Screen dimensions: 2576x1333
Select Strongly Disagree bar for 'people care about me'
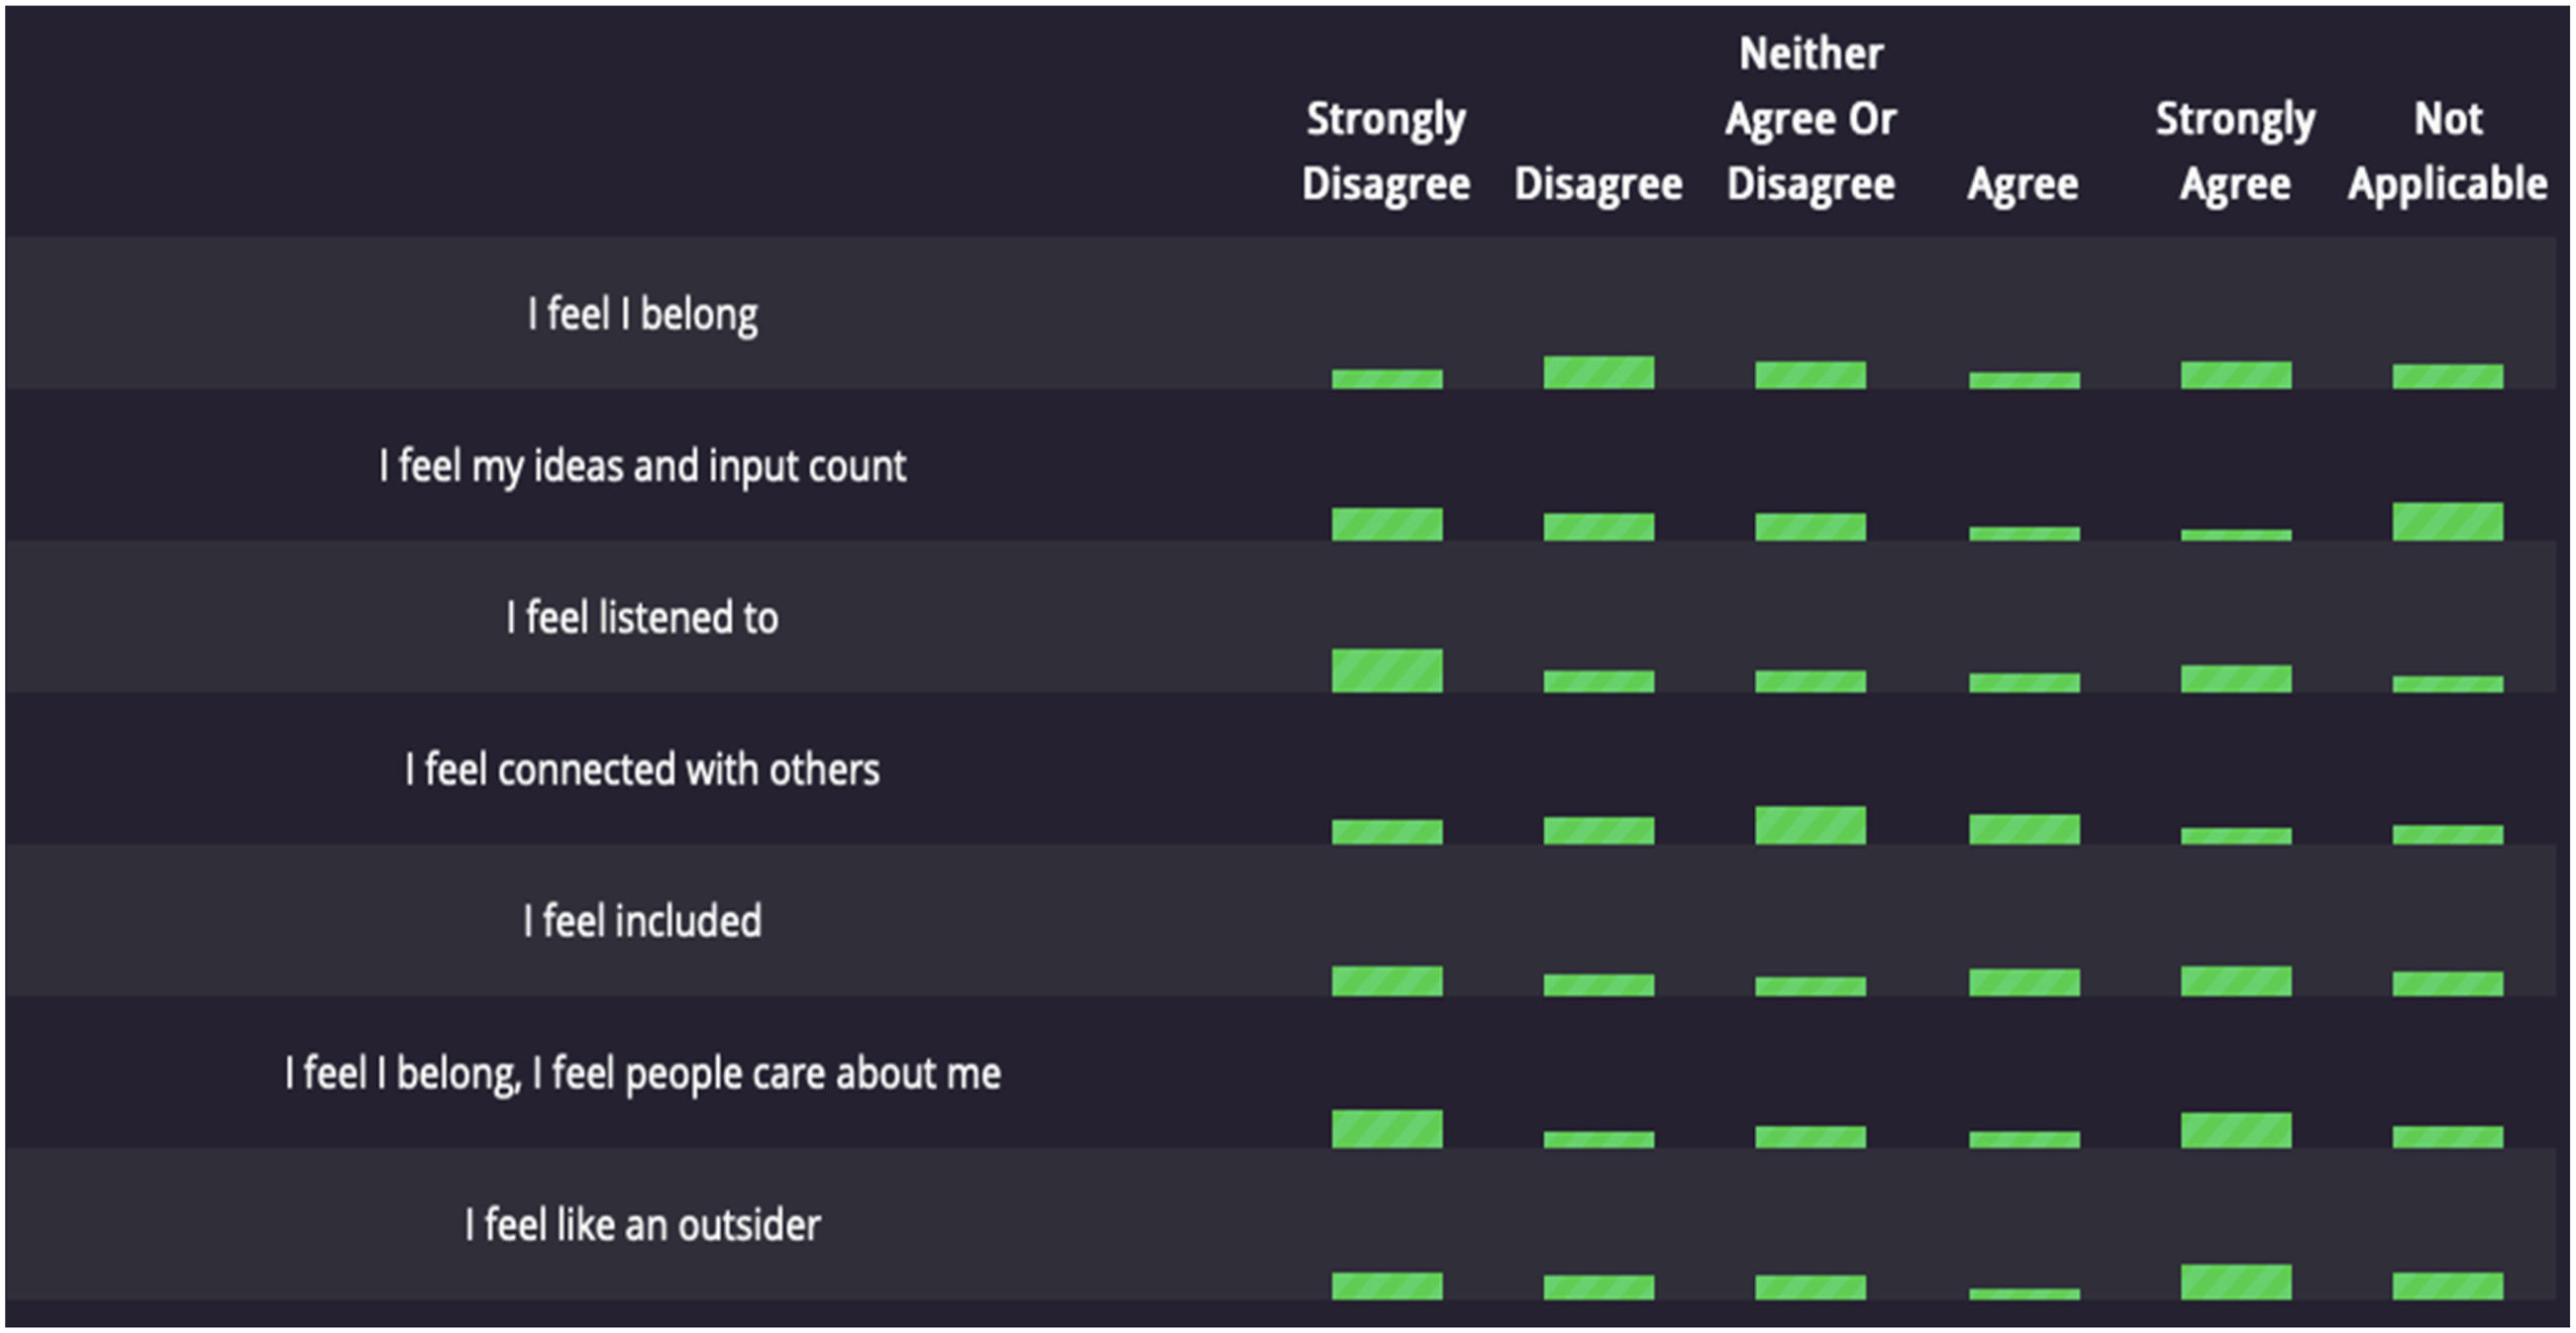point(1386,1128)
